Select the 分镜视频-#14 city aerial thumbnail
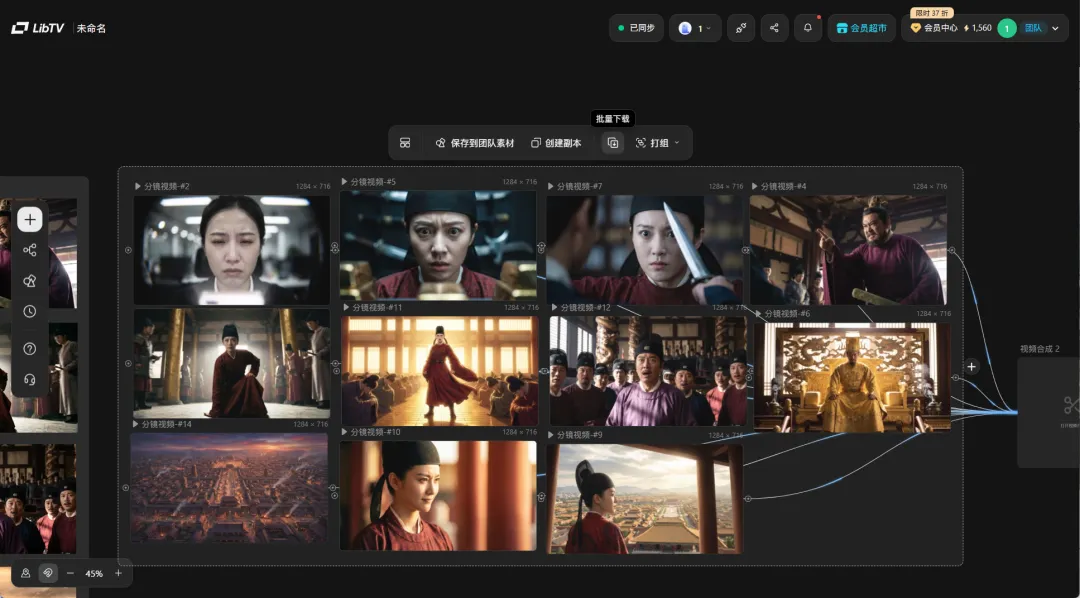Image resolution: width=1080 pixels, height=598 pixels. (x=229, y=488)
